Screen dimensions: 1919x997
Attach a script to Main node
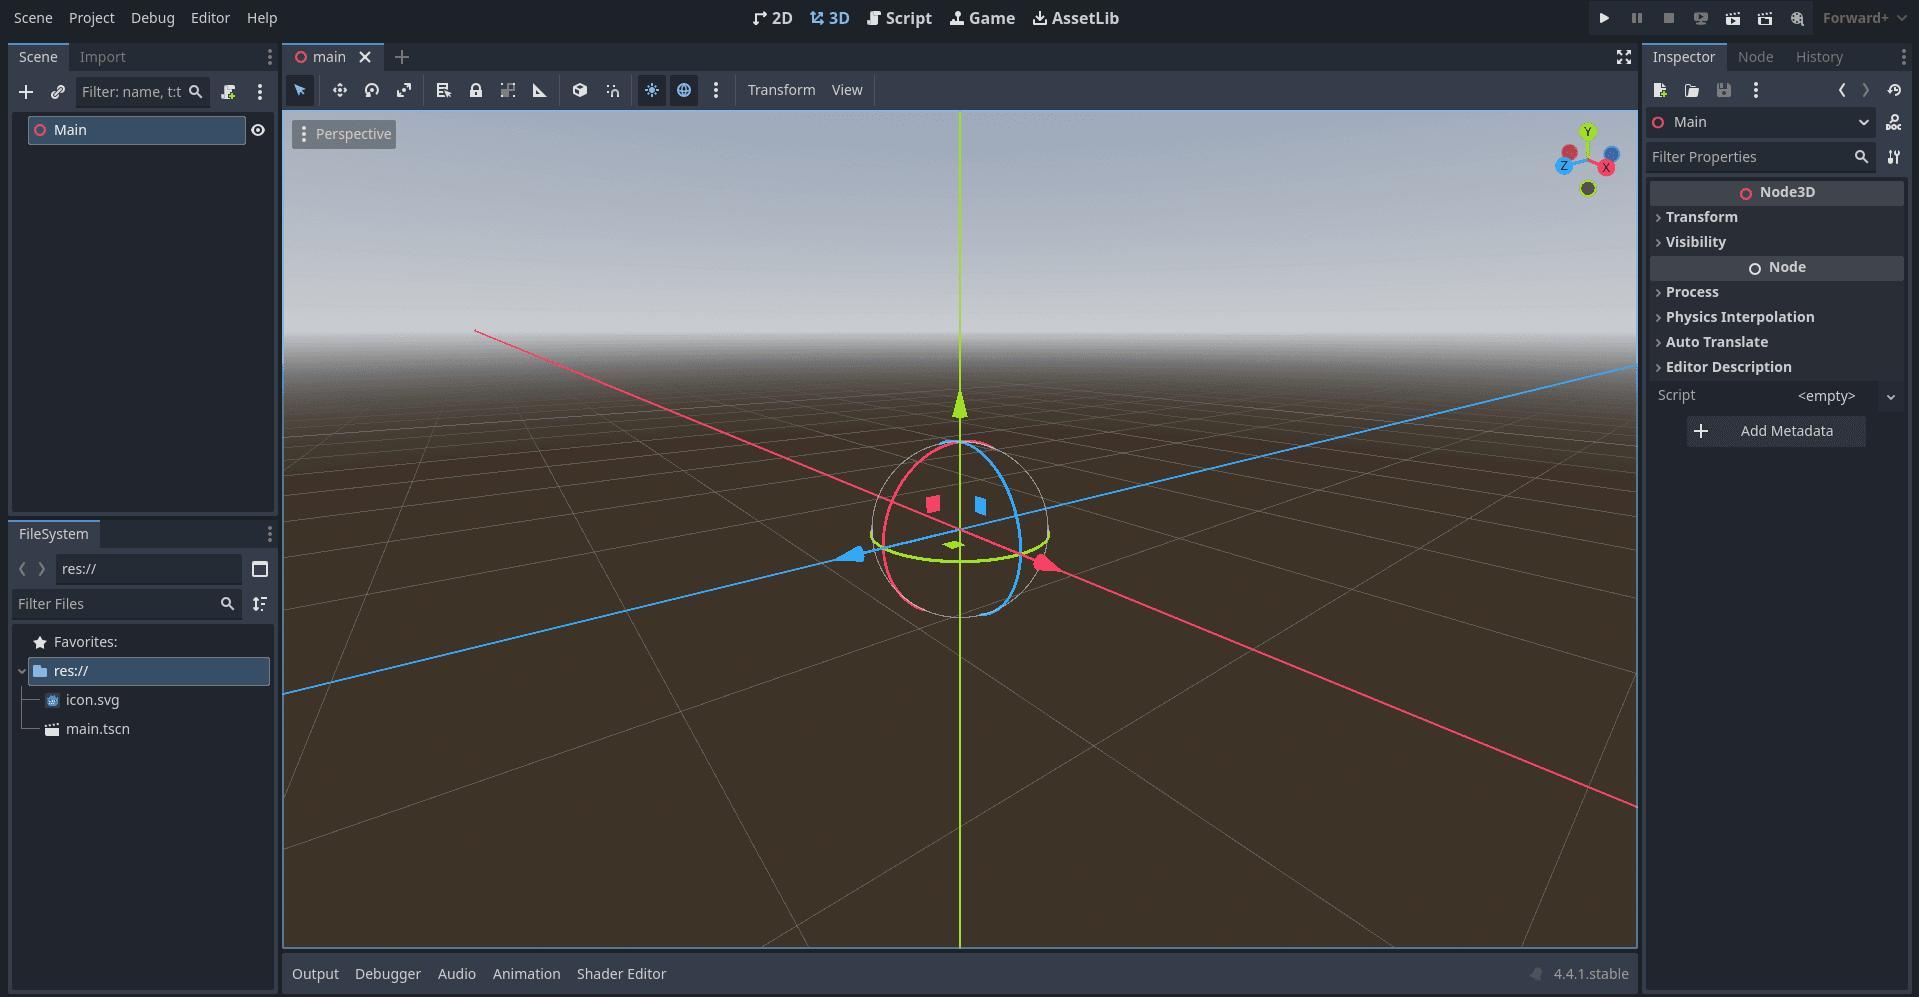pyautogui.click(x=229, y=92)
